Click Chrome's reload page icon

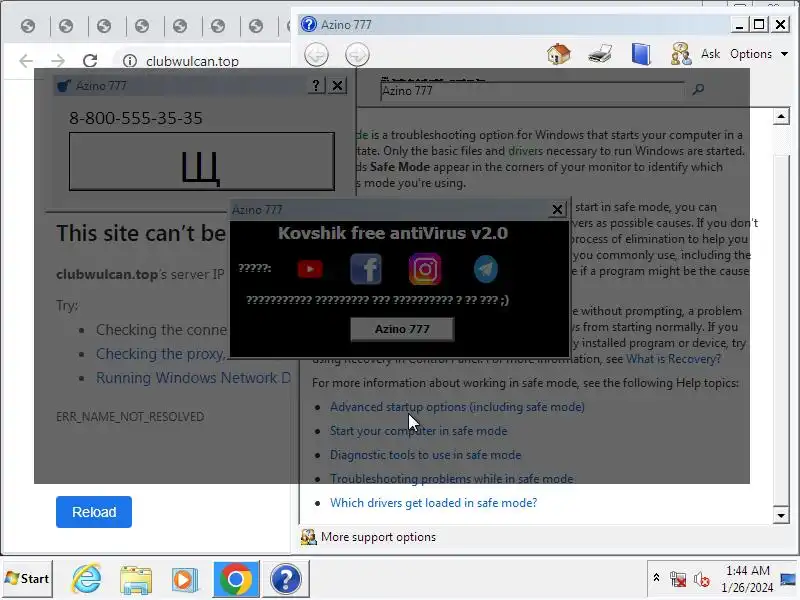point(90,61)
